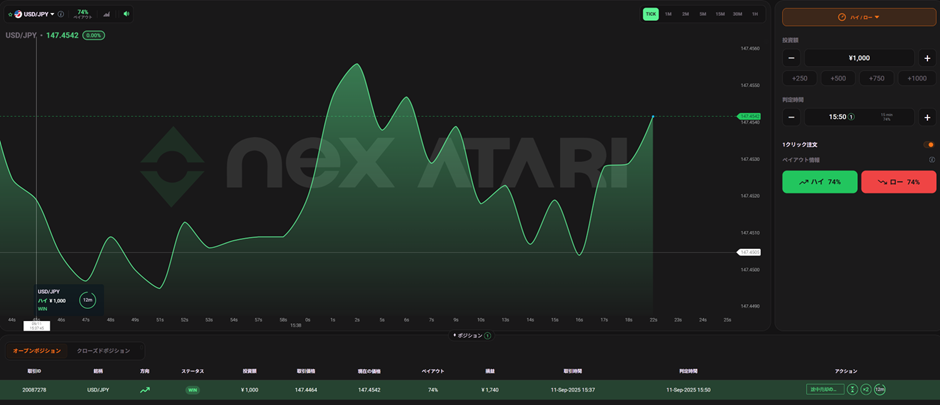Switch to the クローズドポジション tab
Viewport: 940px width, 405px height.
pyautogui.click(x=103, y=351)
